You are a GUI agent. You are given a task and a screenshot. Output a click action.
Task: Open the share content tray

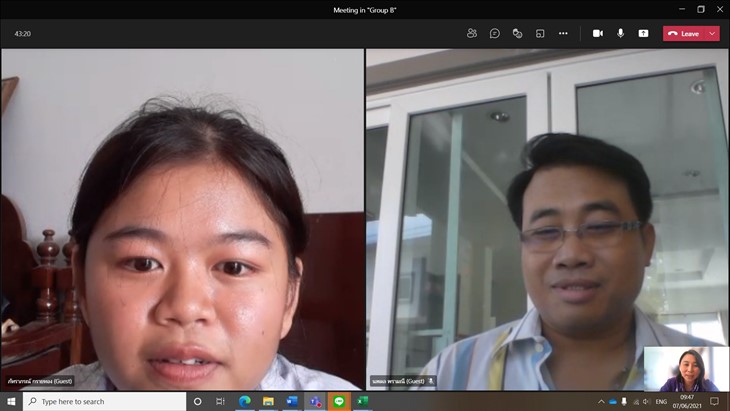pos(643,33)
